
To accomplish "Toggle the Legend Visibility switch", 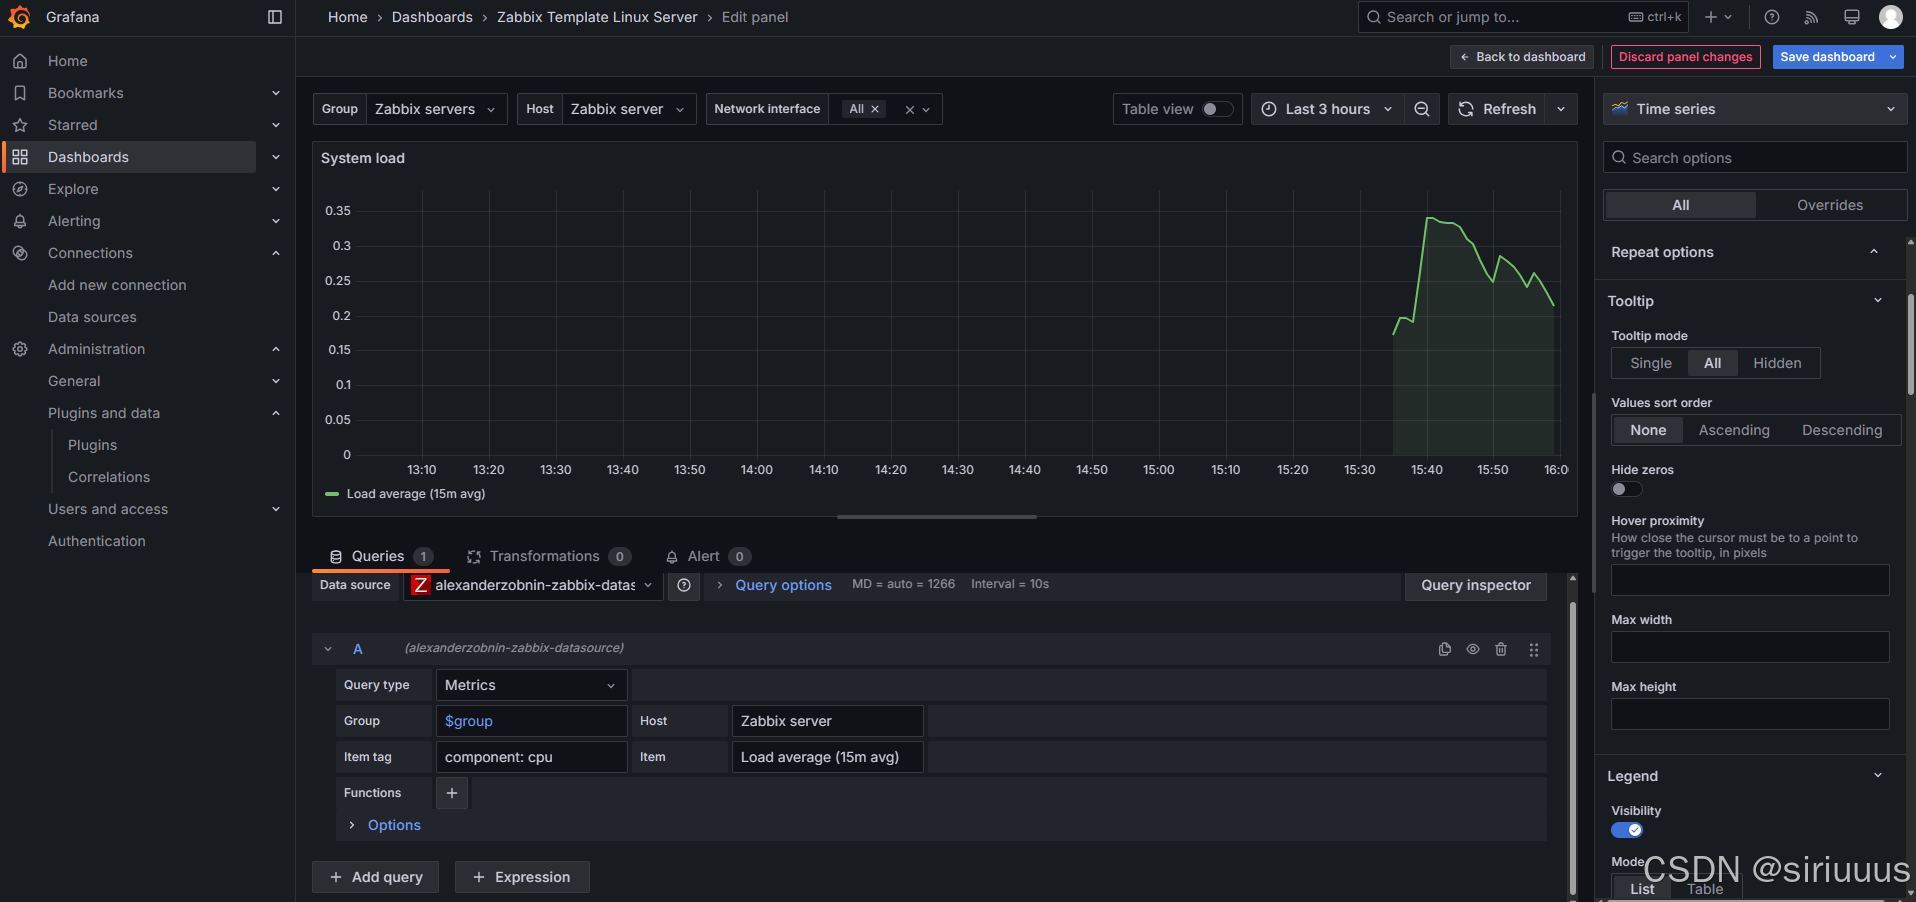I will pos(1626,830).
